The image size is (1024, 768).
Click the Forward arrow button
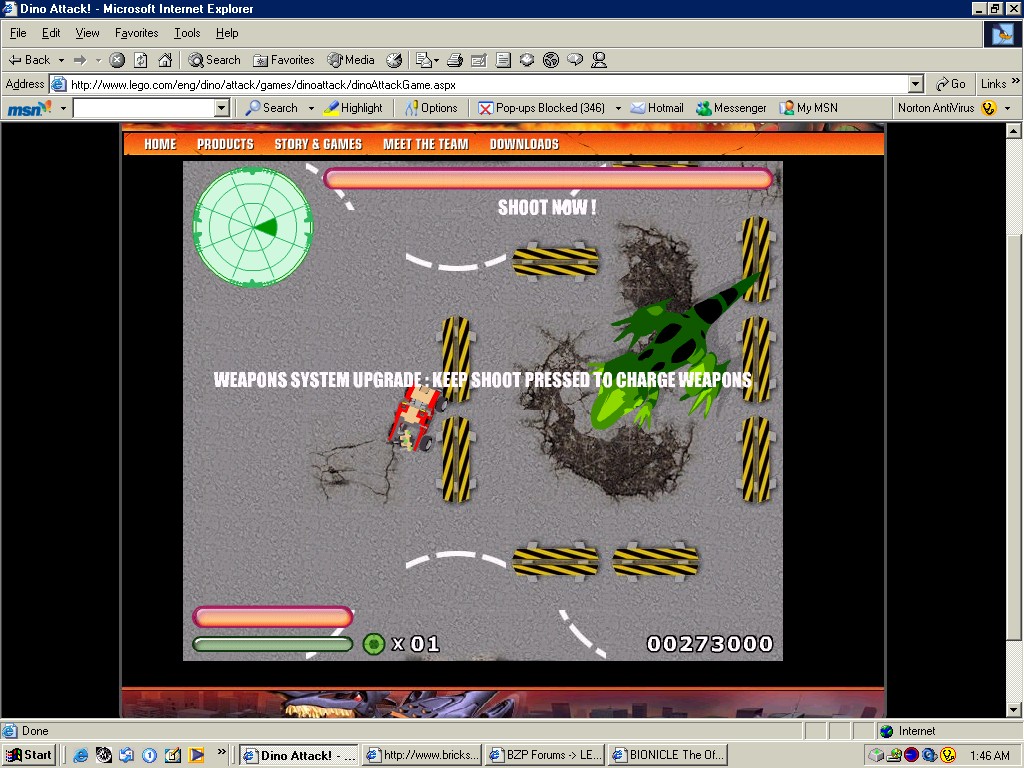coord(80,60)
